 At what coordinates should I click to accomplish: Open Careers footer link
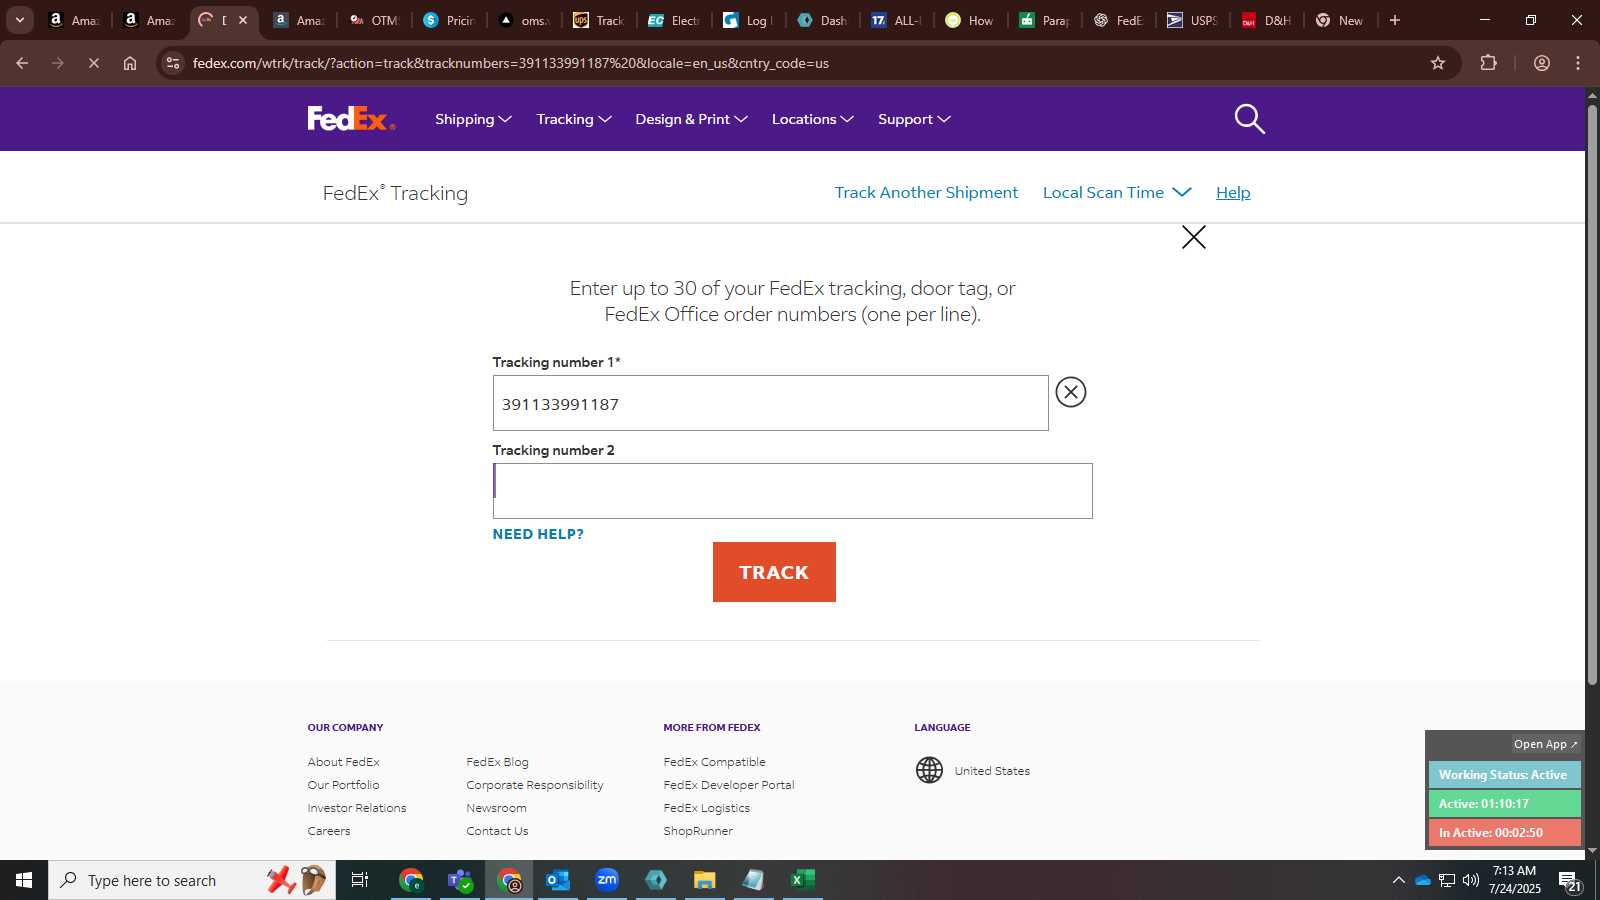(329, 831)
